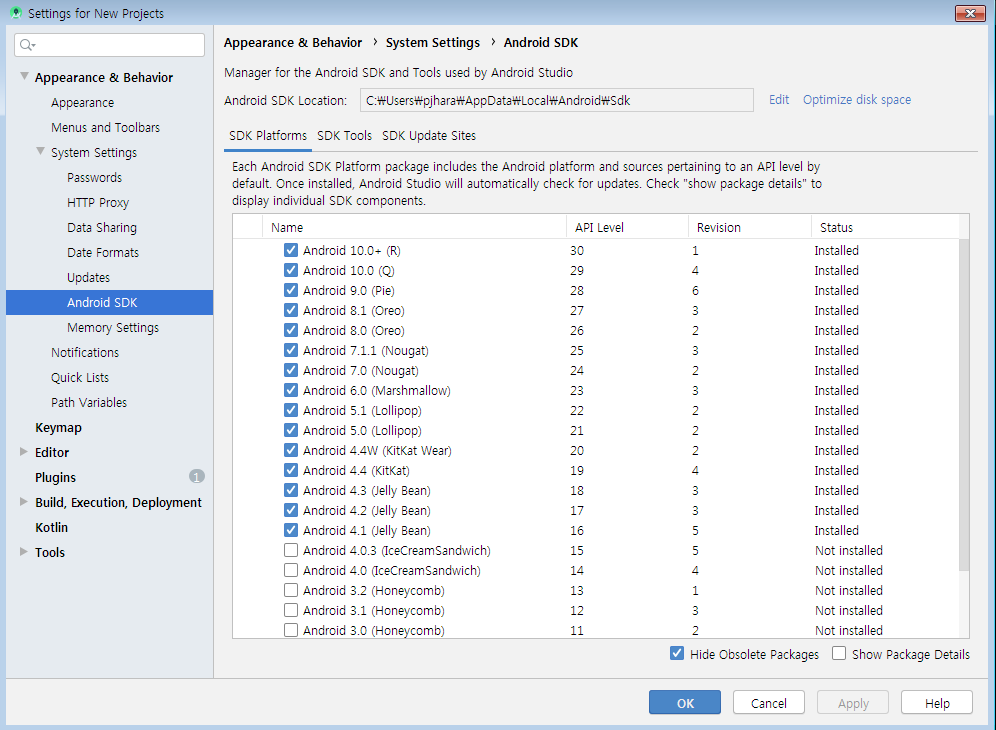Open Path Variables settings
Viewport: 996px width, 730px height.
coord(89,402)
